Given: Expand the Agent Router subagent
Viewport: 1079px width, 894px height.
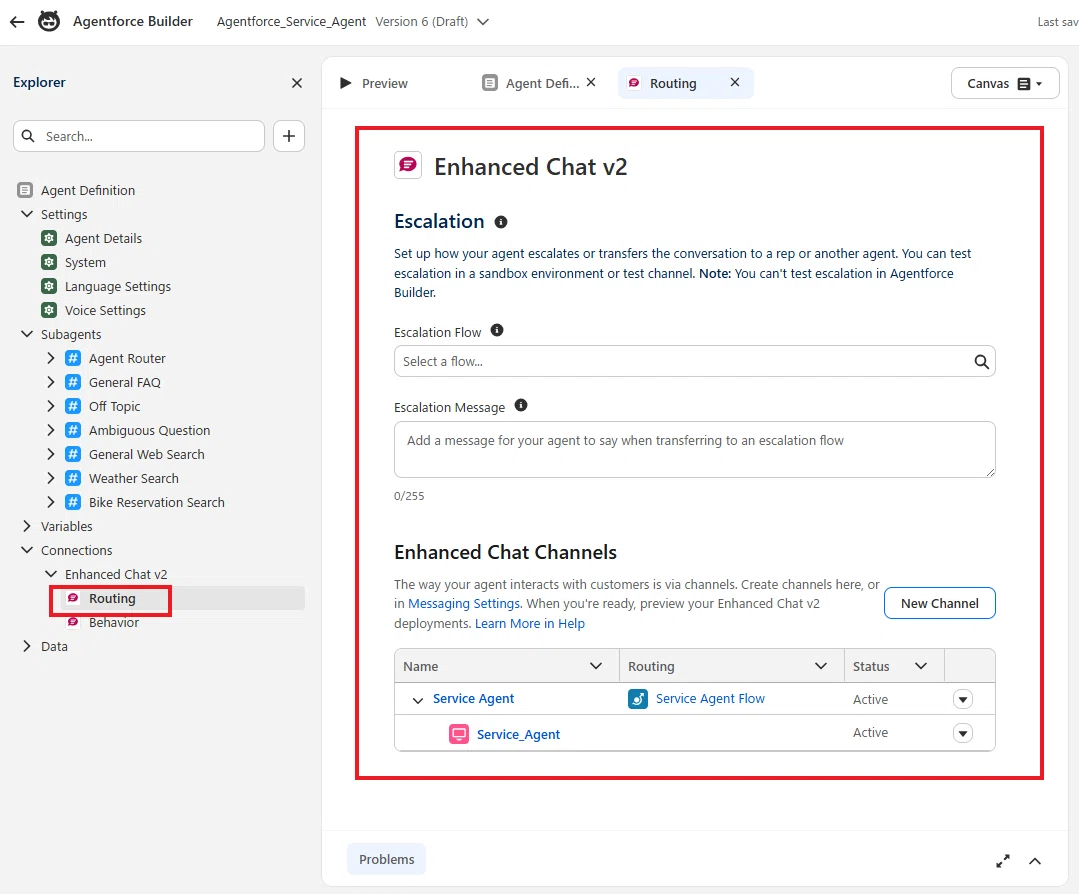Looking at the screenshot, I should click(x=51, y=358).
